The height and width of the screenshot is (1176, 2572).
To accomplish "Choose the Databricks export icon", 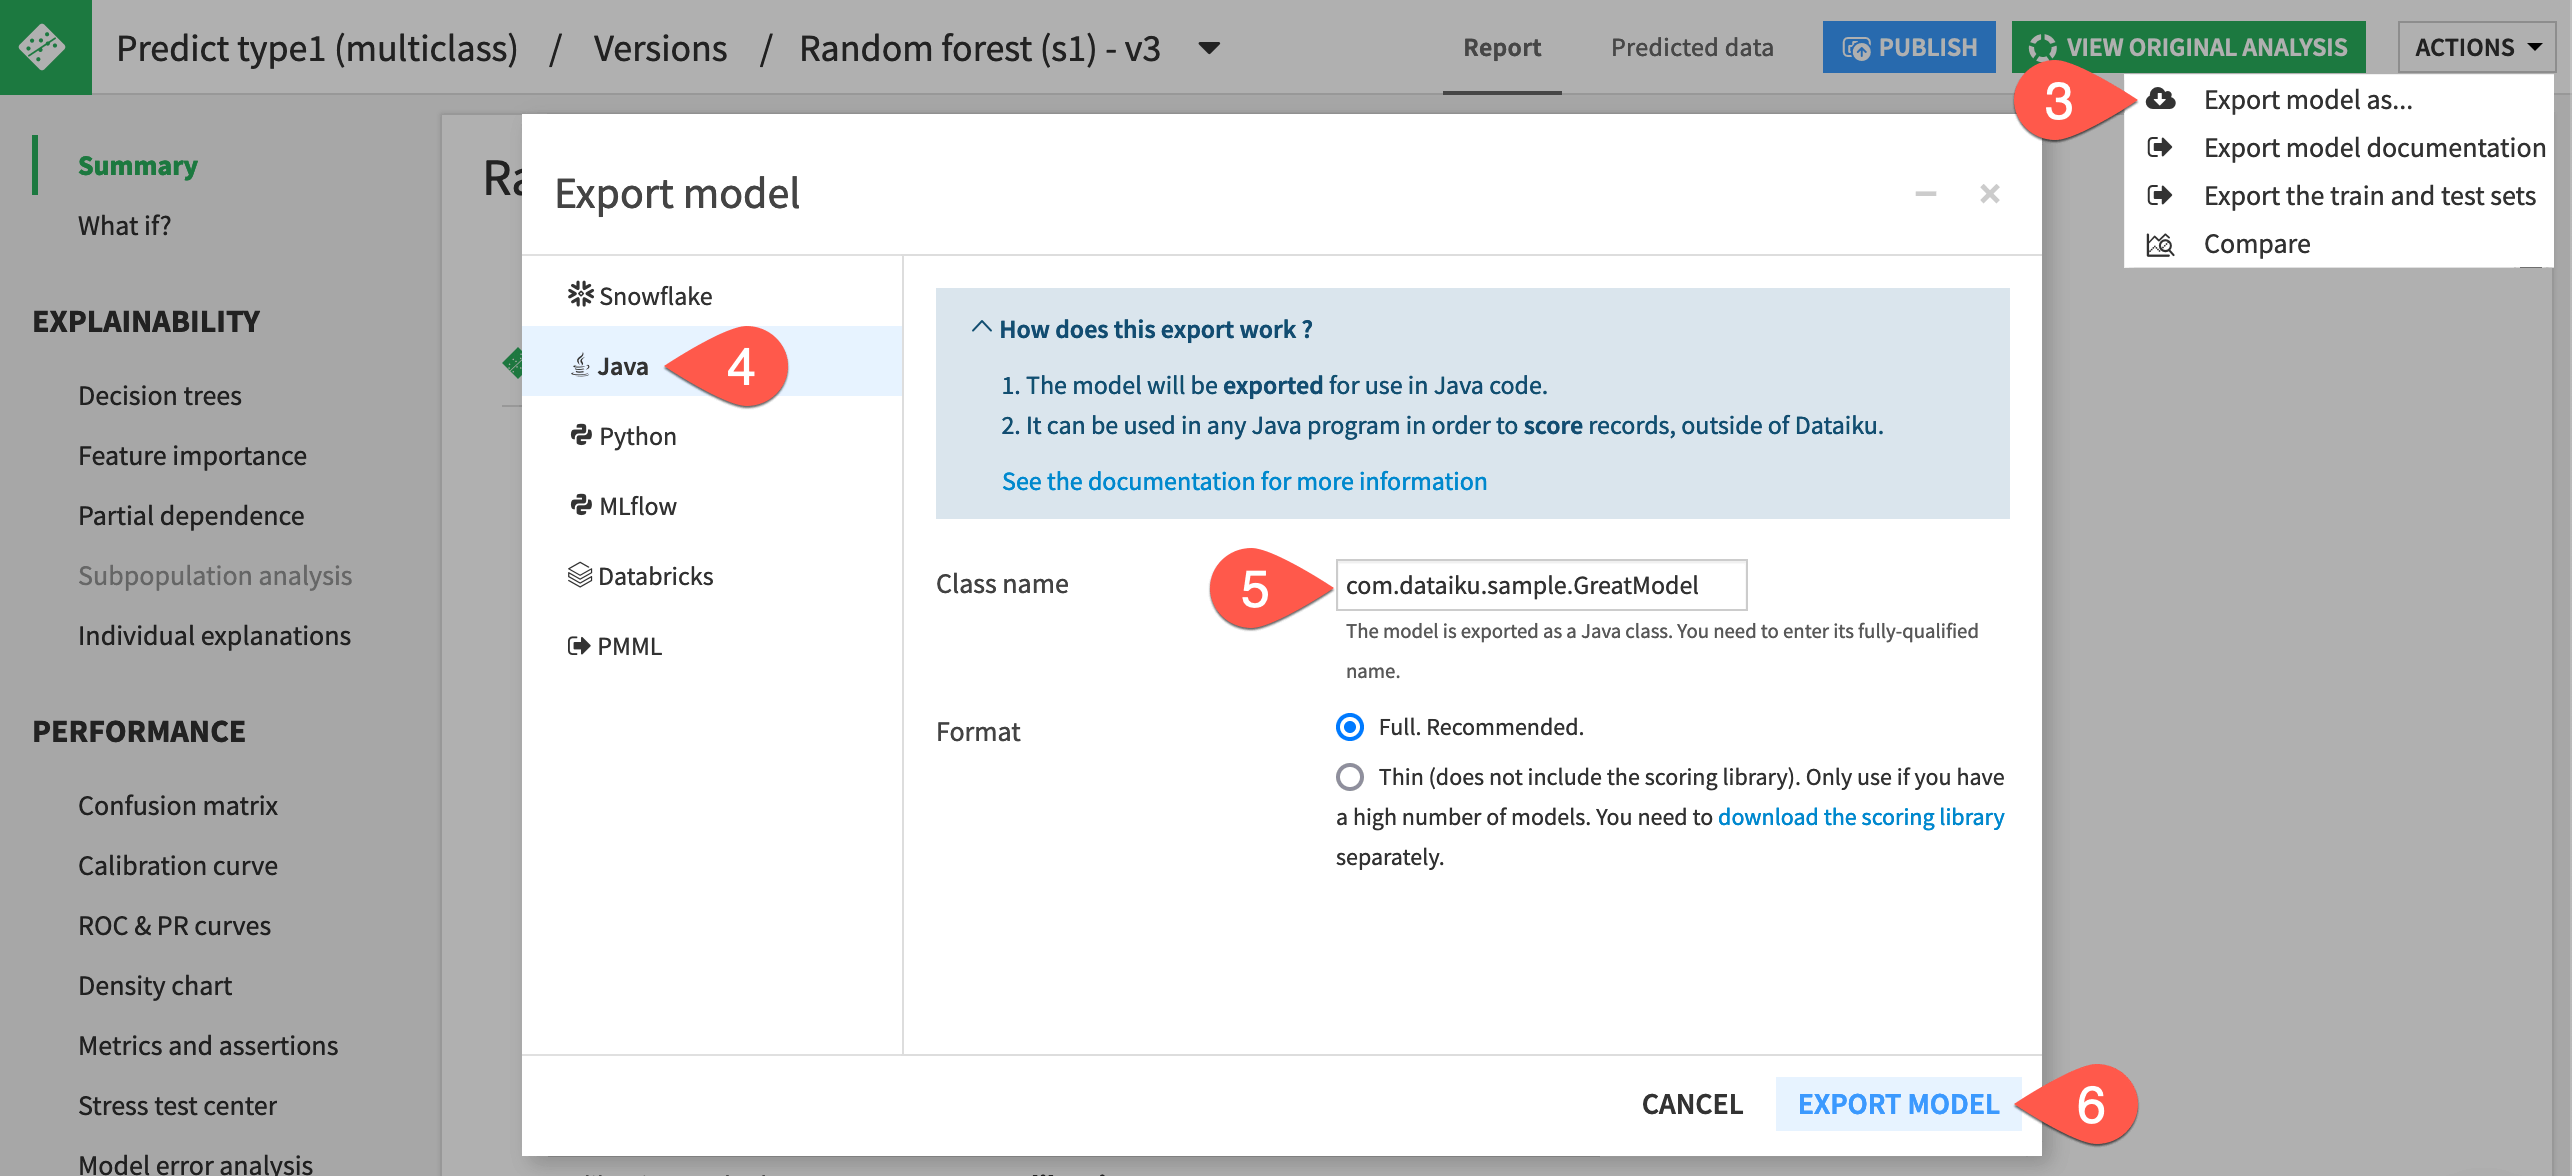I will point(579,575).
